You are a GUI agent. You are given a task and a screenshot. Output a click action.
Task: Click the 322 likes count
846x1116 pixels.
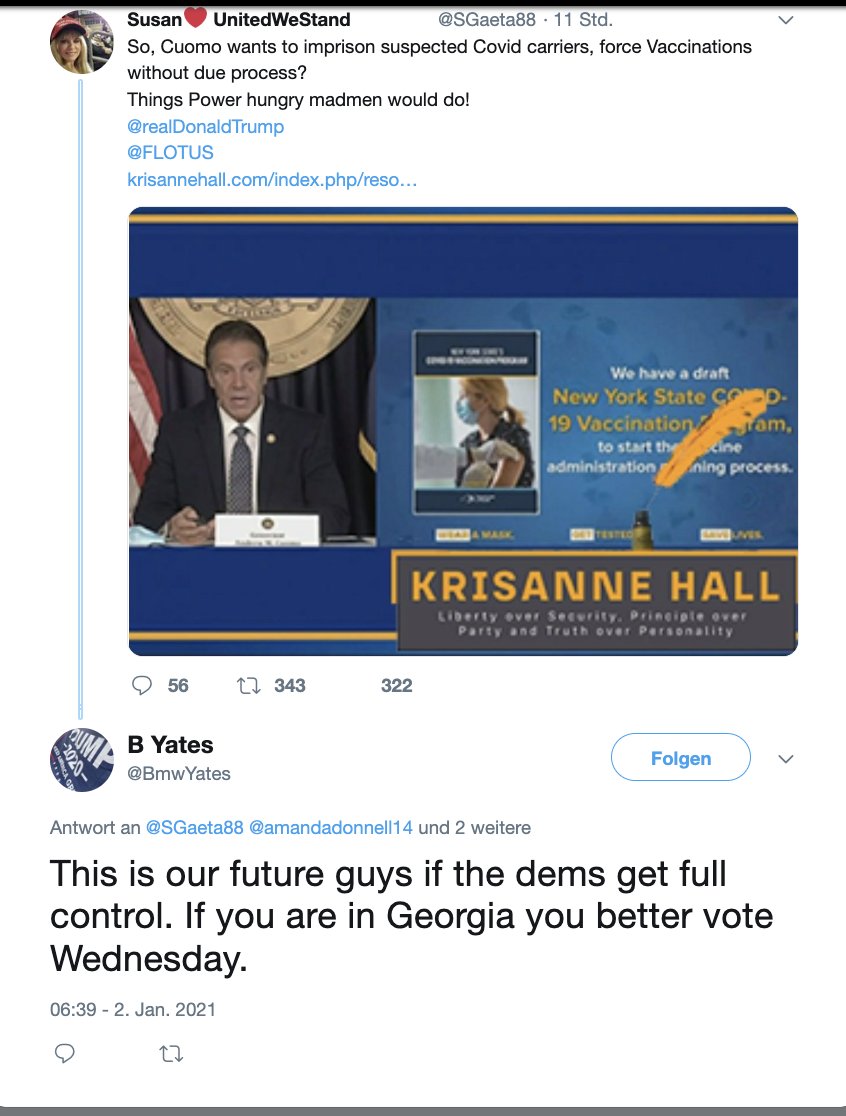coord(396,685)
